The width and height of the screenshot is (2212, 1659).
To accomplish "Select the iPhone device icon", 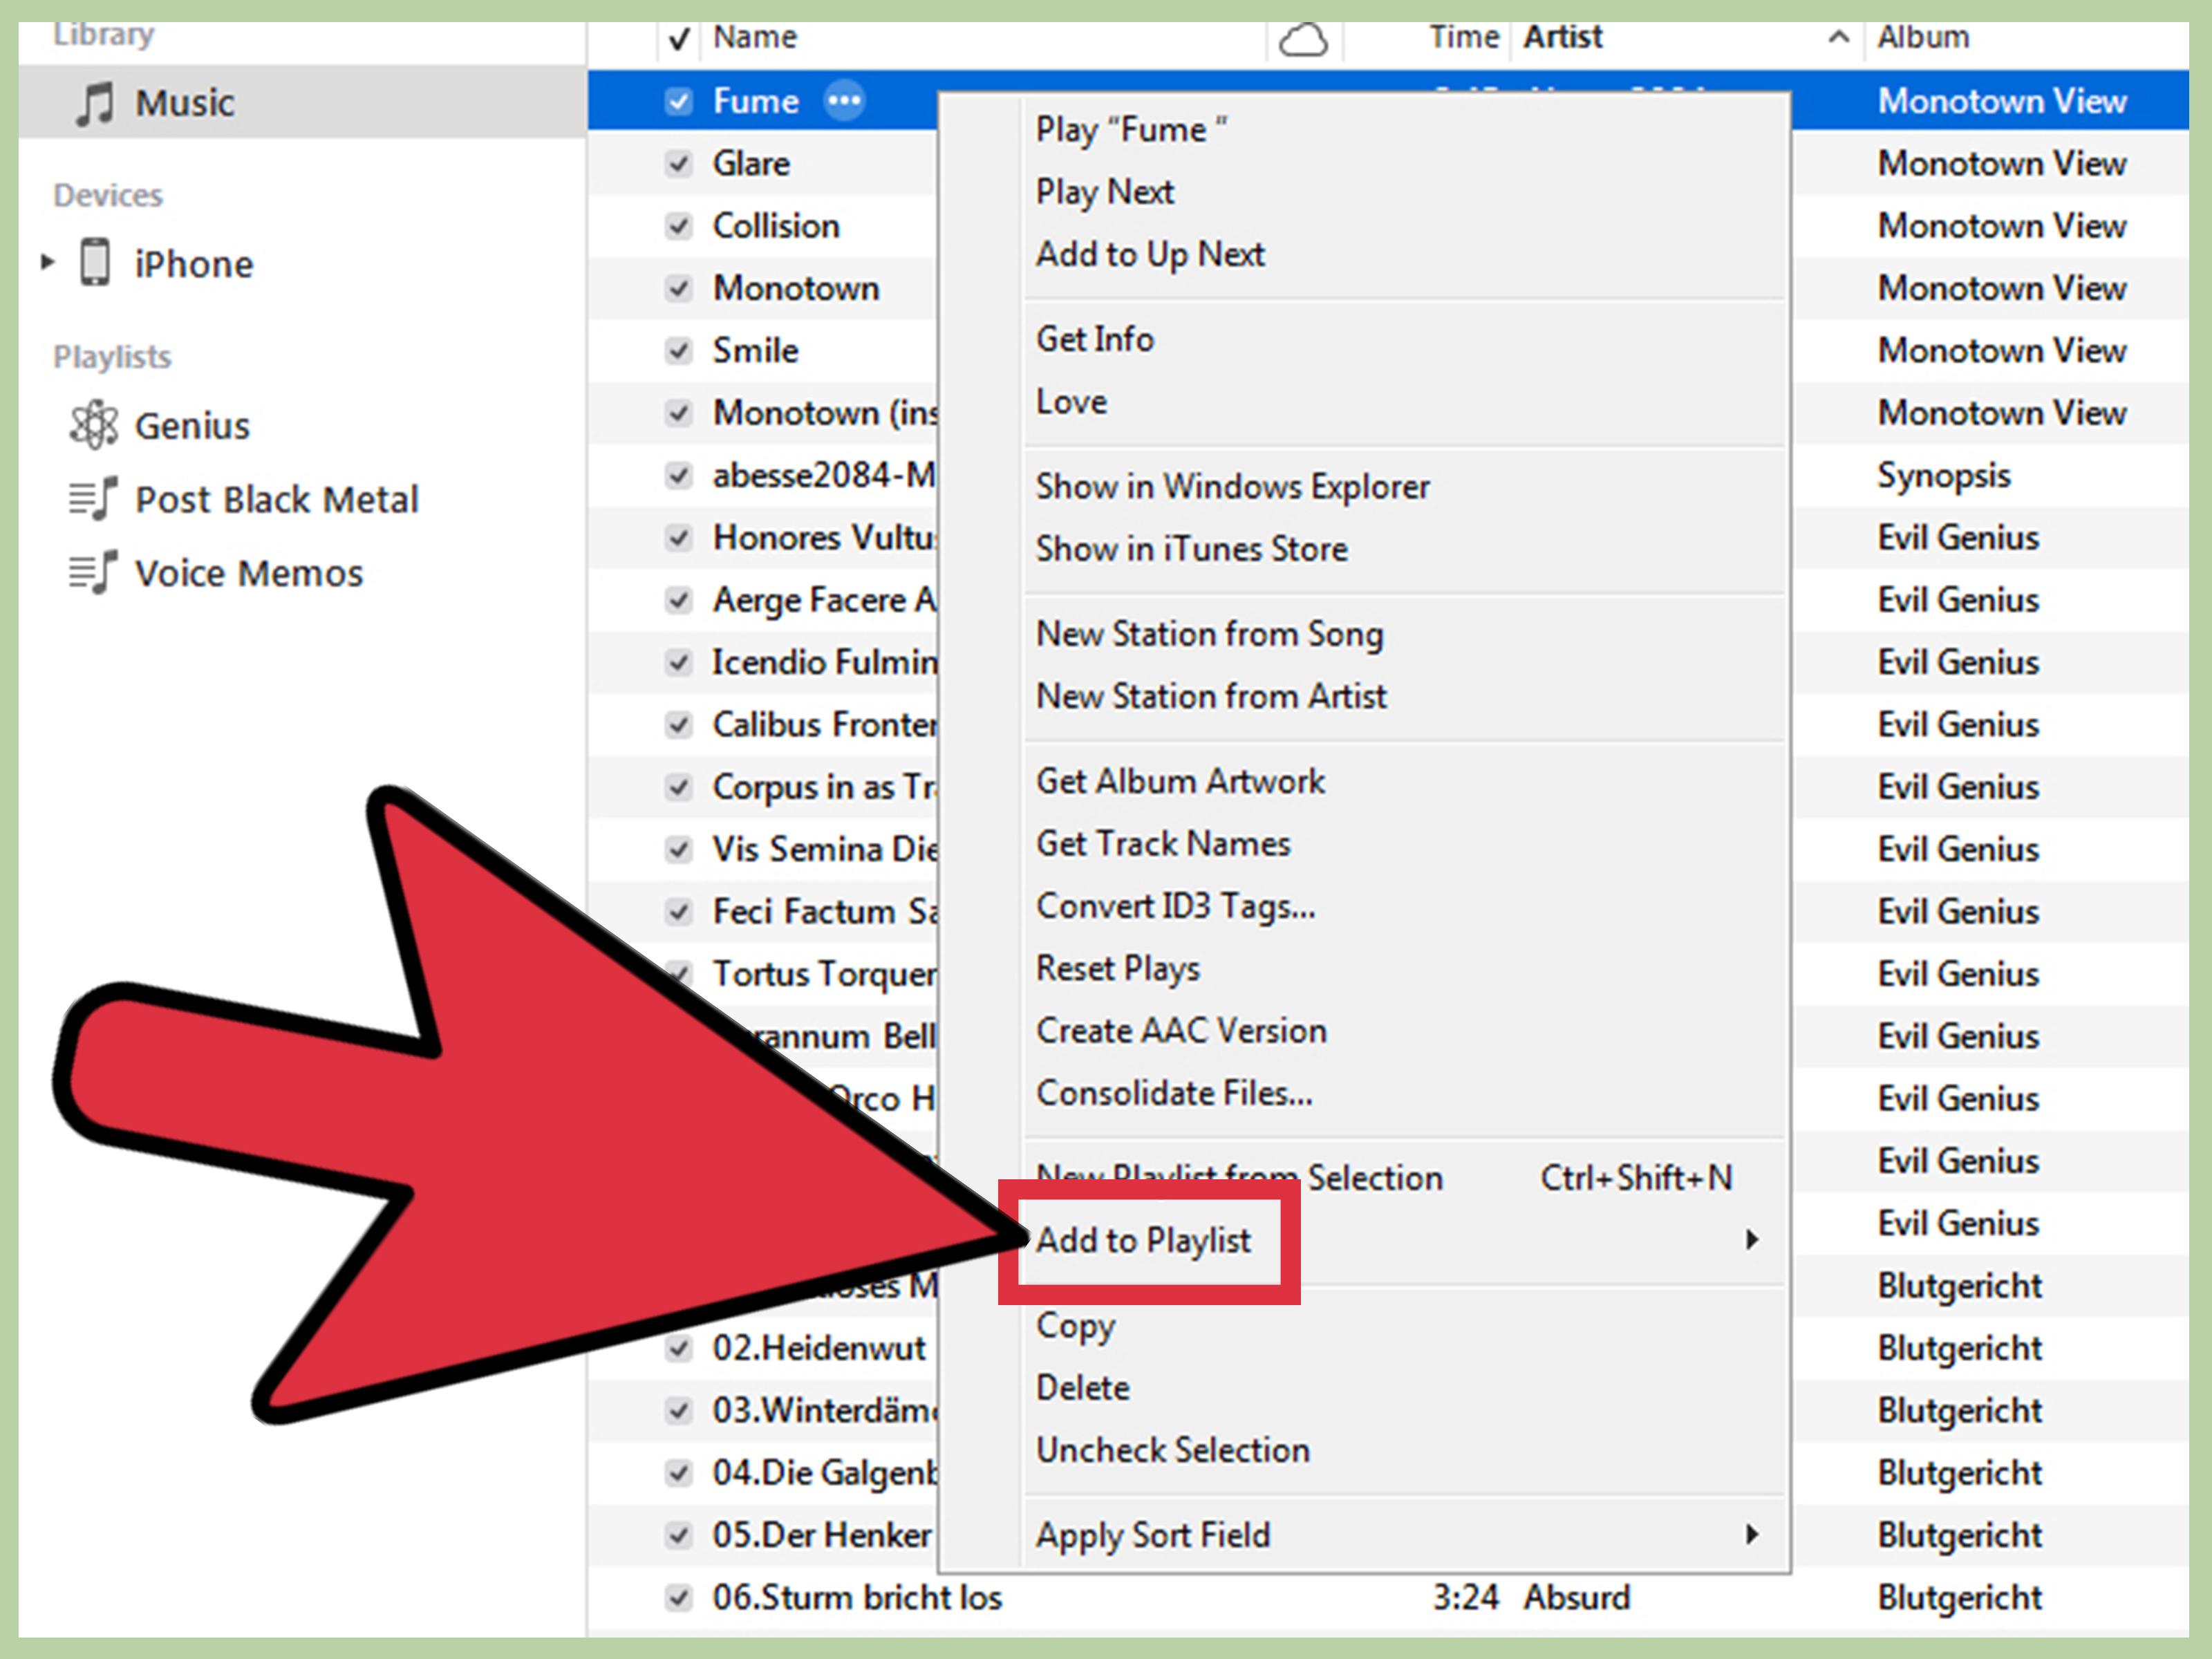I will (x=95, y=263).
